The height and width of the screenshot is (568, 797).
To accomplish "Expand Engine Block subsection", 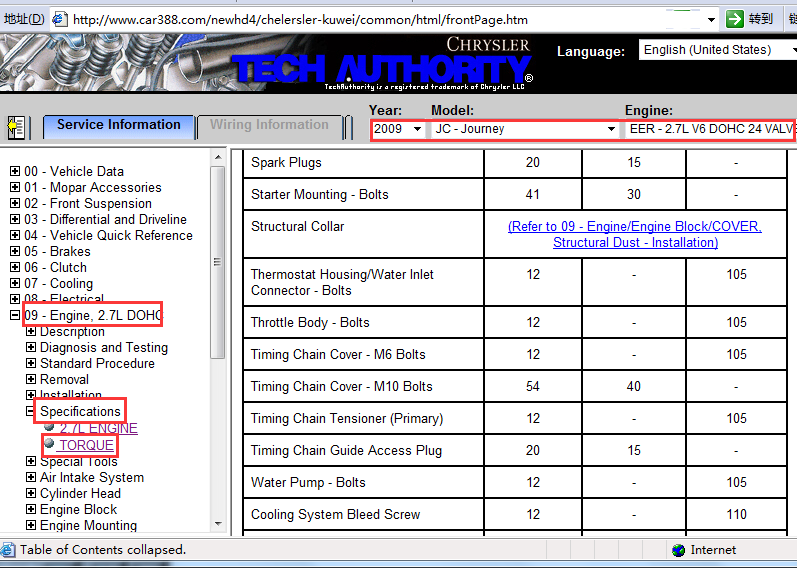I will [31, 510].
